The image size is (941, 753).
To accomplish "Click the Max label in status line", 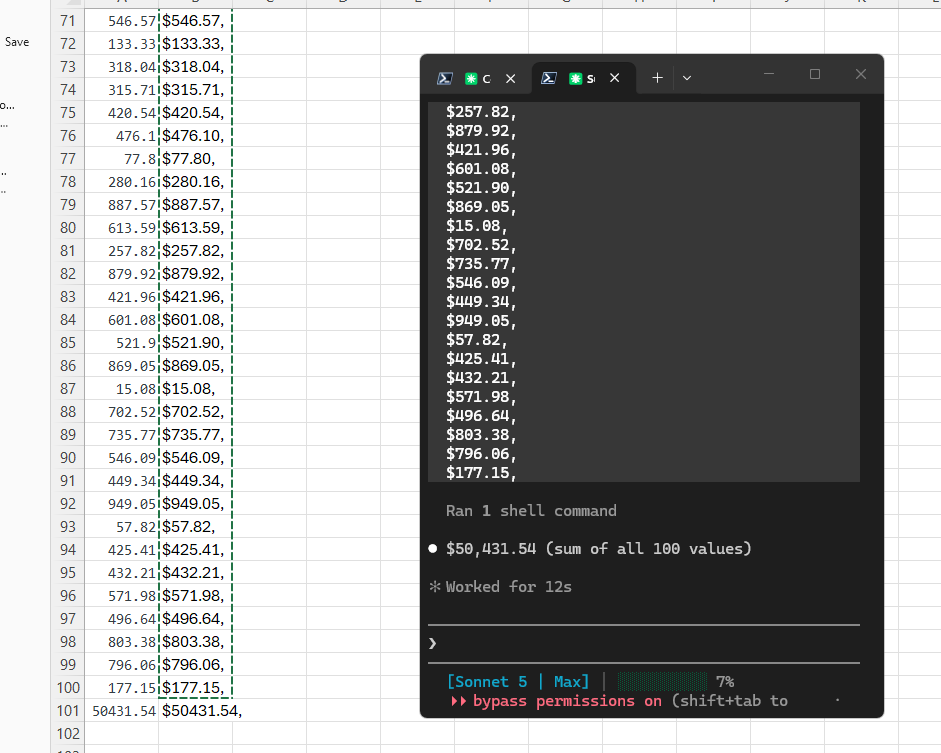I will pyautogui.click(x=567, y=682).
